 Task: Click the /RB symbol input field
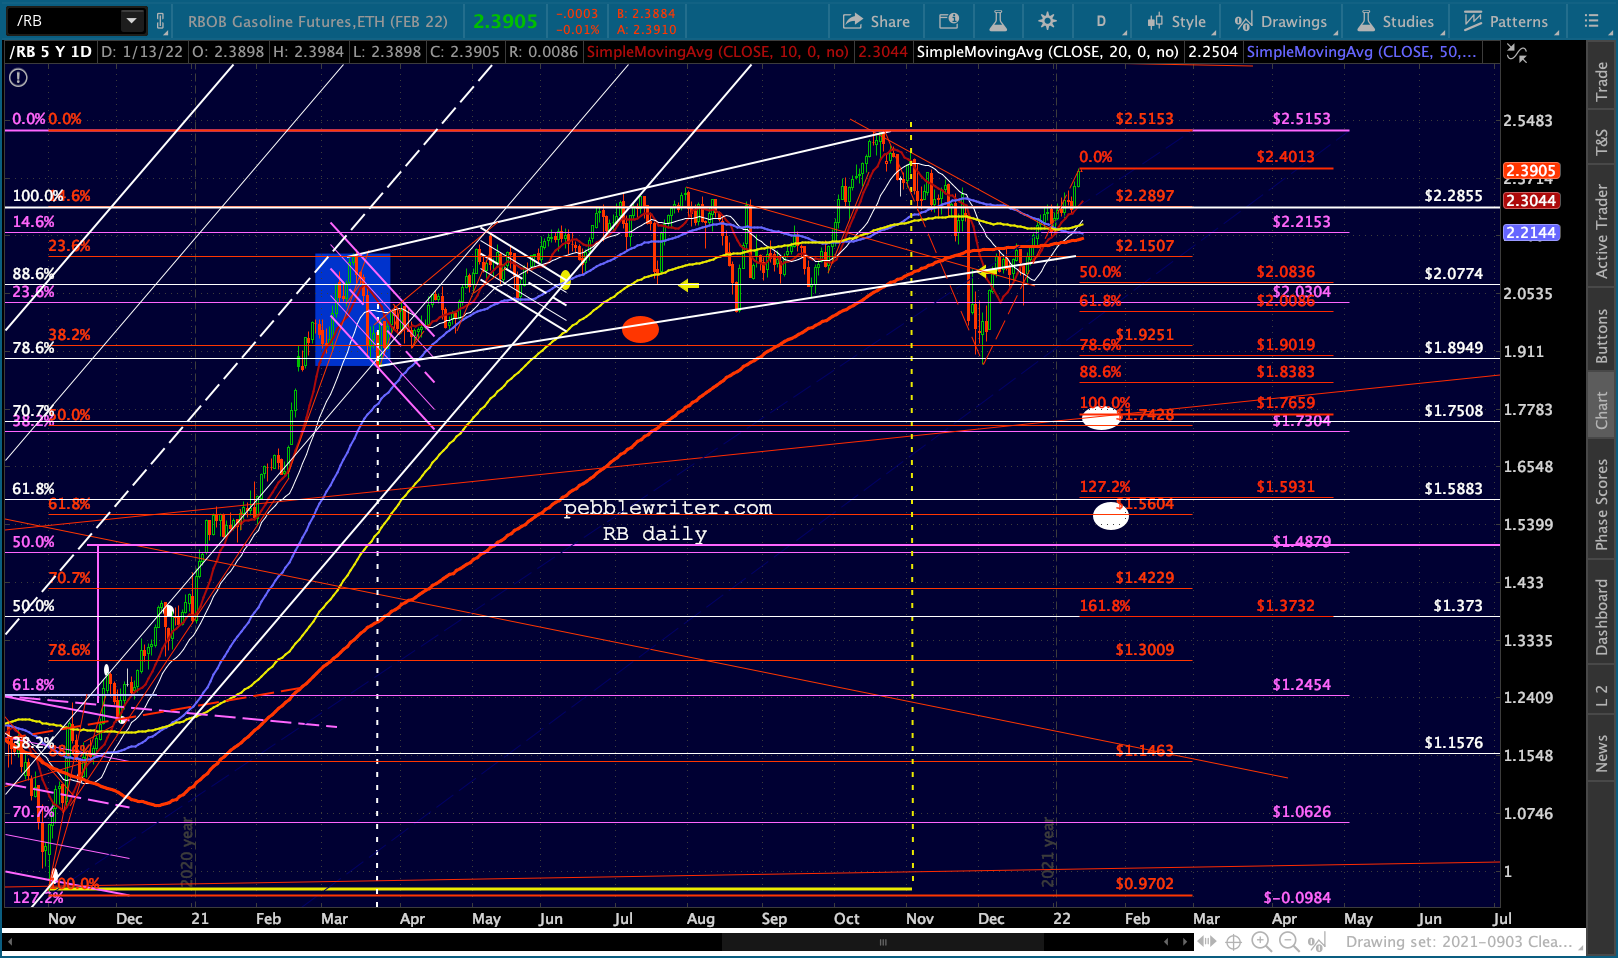pos(66,21)
